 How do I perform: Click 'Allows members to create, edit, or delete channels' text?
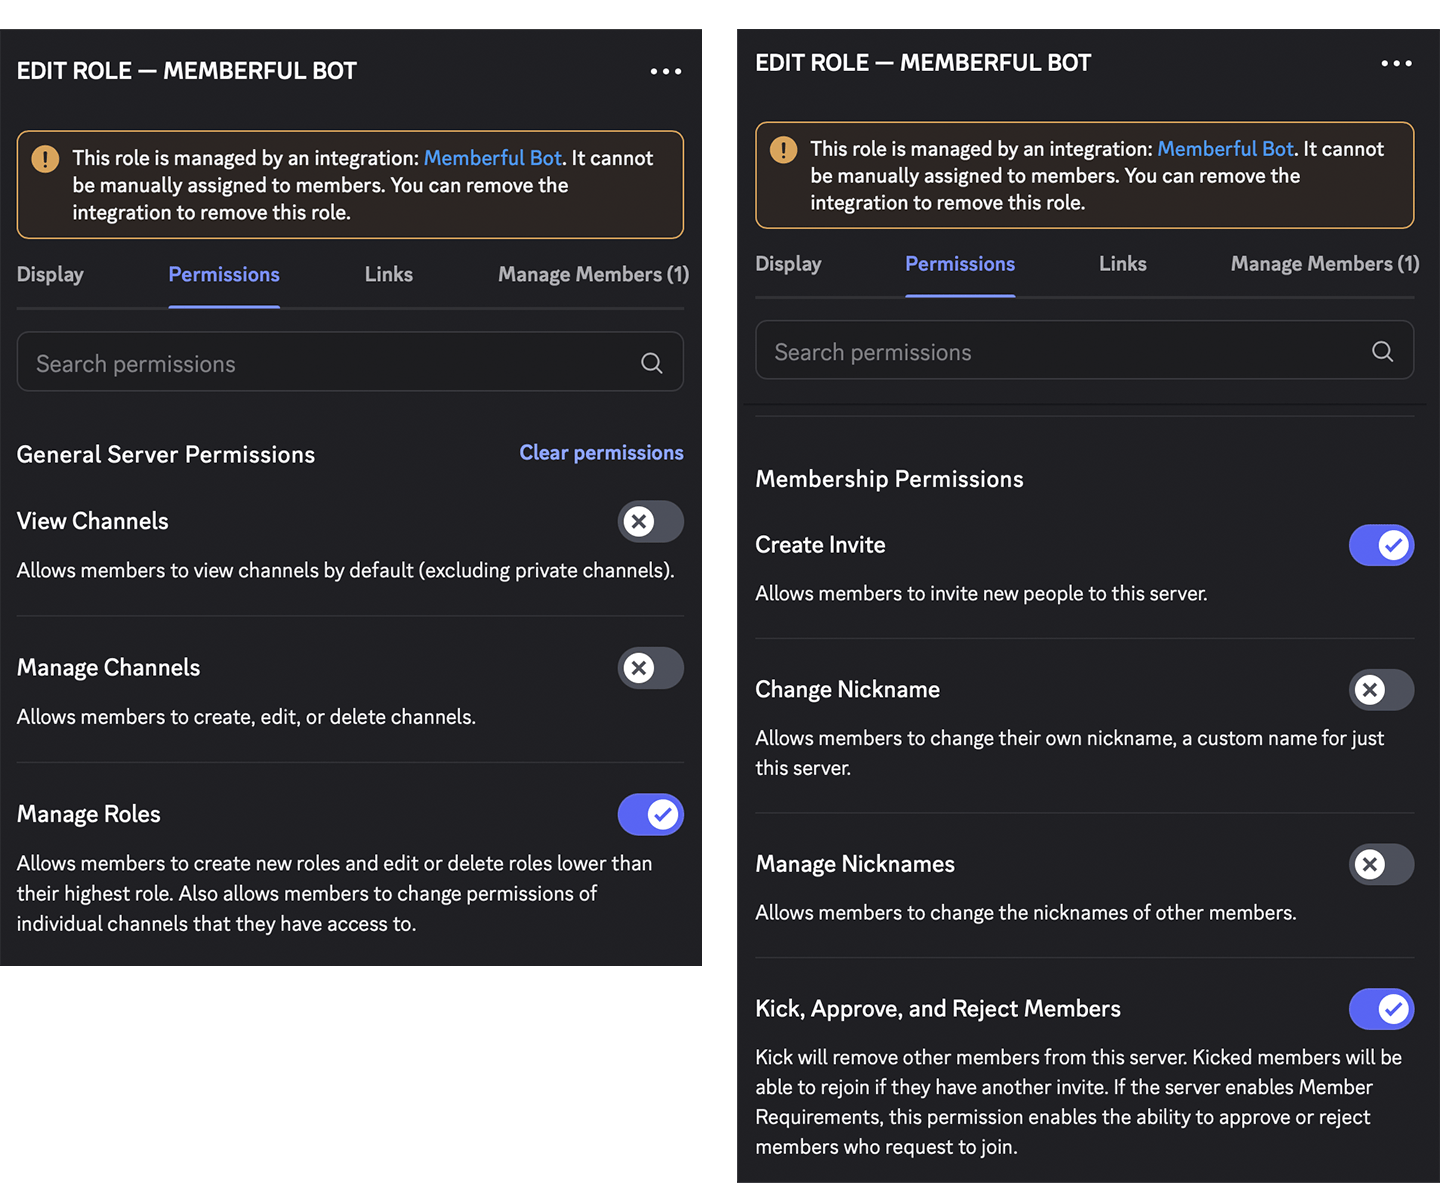coord(246,717)
